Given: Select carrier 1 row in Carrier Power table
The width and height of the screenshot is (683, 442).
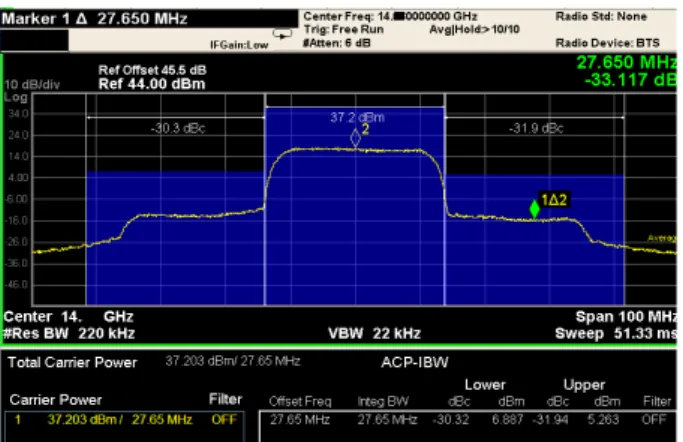Looking at the screenshot, I should pyautogui.click(x=125, y=420).
